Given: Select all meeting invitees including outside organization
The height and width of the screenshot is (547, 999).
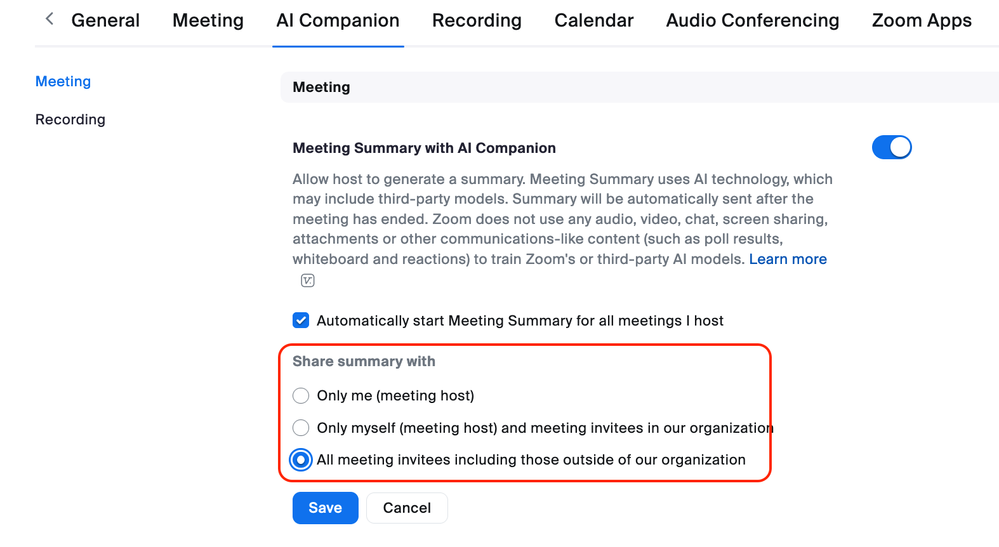Looking at the screenshot, I should tap(301, 460).
